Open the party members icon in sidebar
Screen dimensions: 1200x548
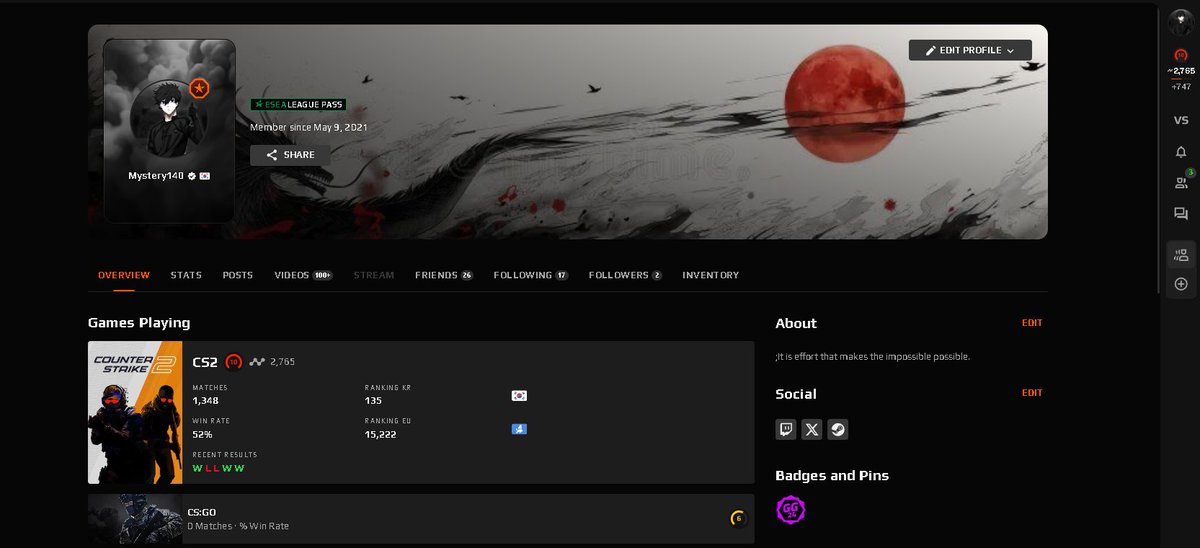pyautogui.click(x=1181, y=255)
